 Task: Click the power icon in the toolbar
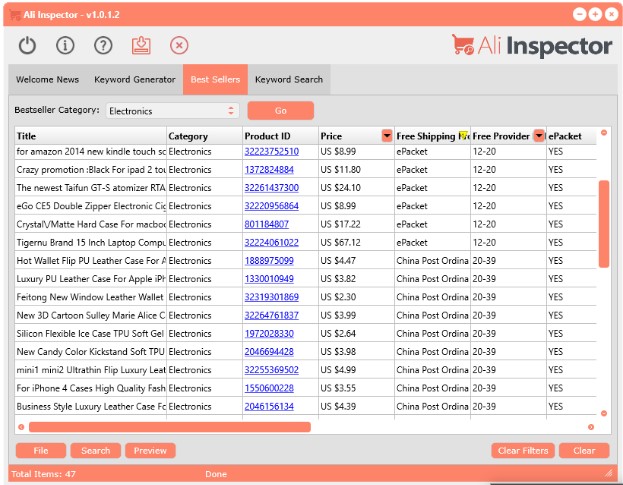(28, 45)
